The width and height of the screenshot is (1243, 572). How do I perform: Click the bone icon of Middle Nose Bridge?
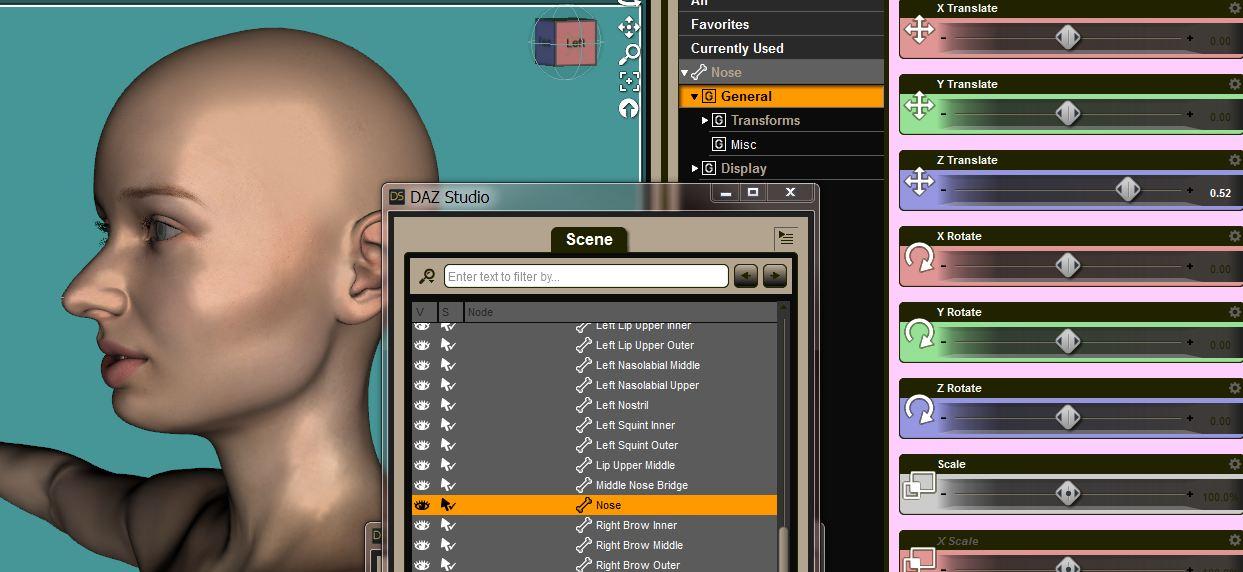click(x=584, y=485)
